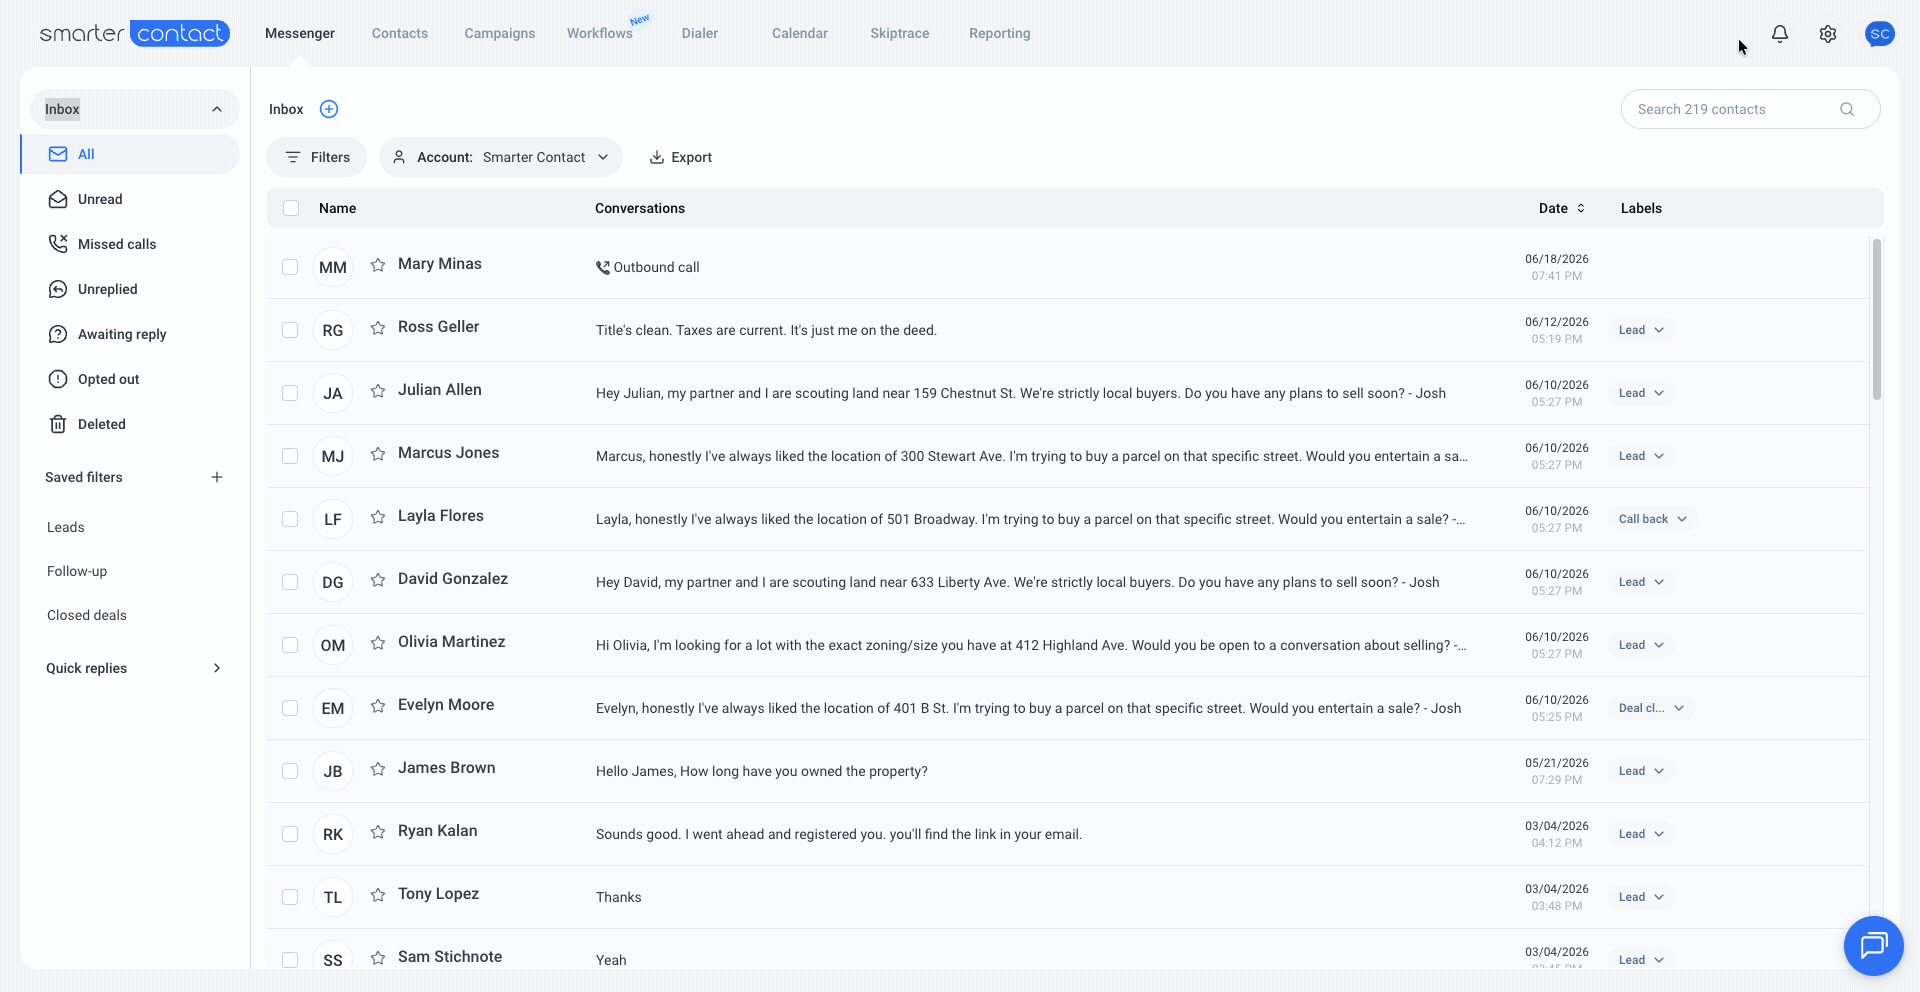1920x992 pixels.
Task: Click the search magnifier icon
Action: coord(1847,109)
